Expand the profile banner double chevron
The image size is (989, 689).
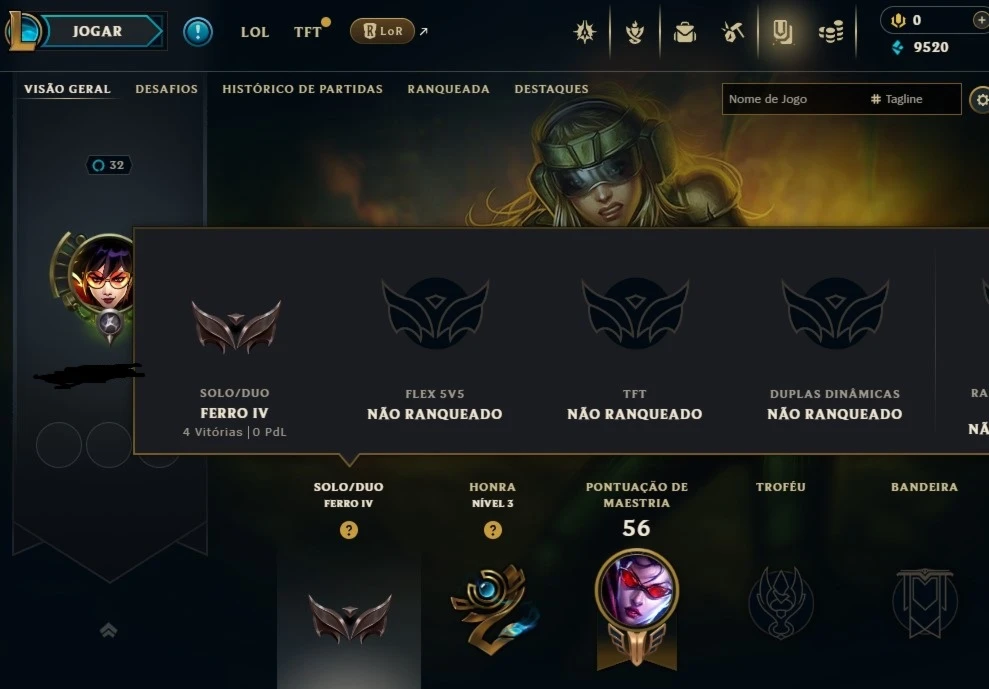(108, 630)
